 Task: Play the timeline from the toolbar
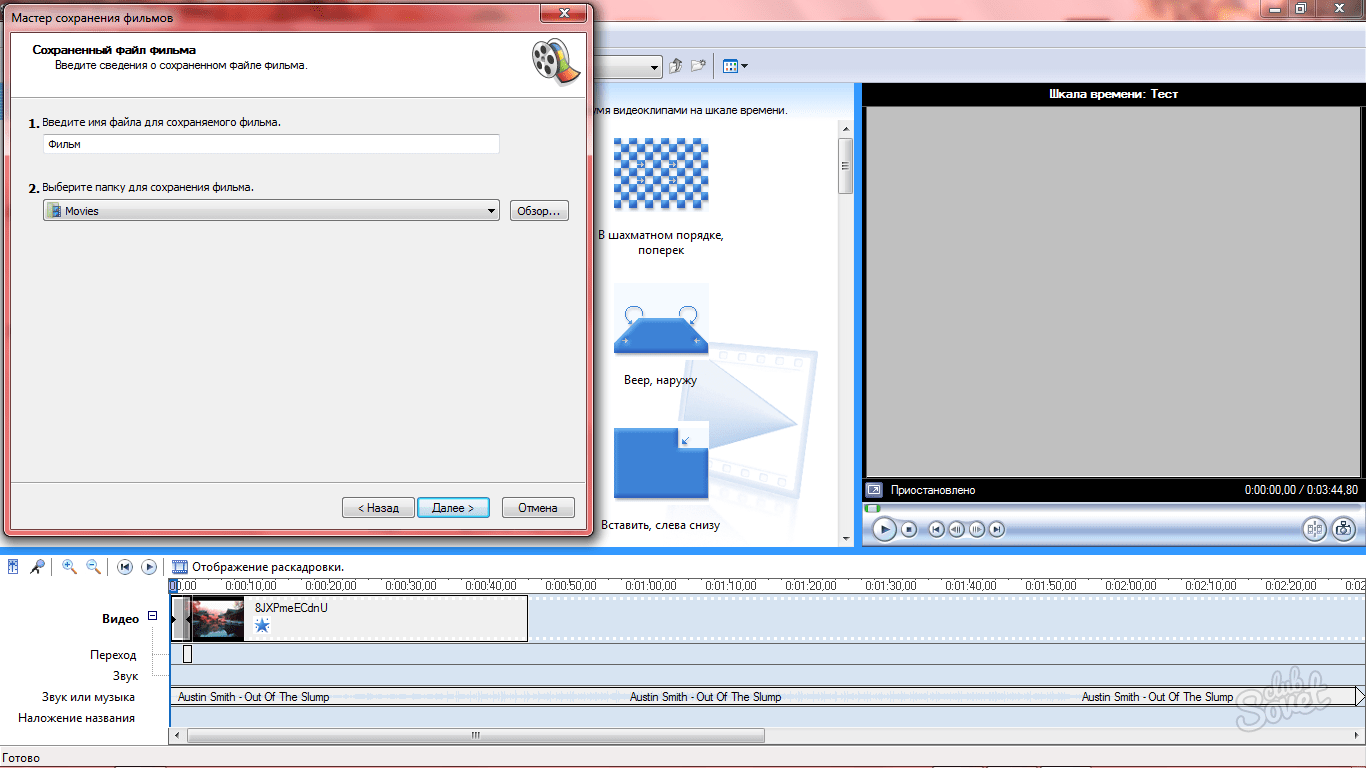(x=149, y=567)
